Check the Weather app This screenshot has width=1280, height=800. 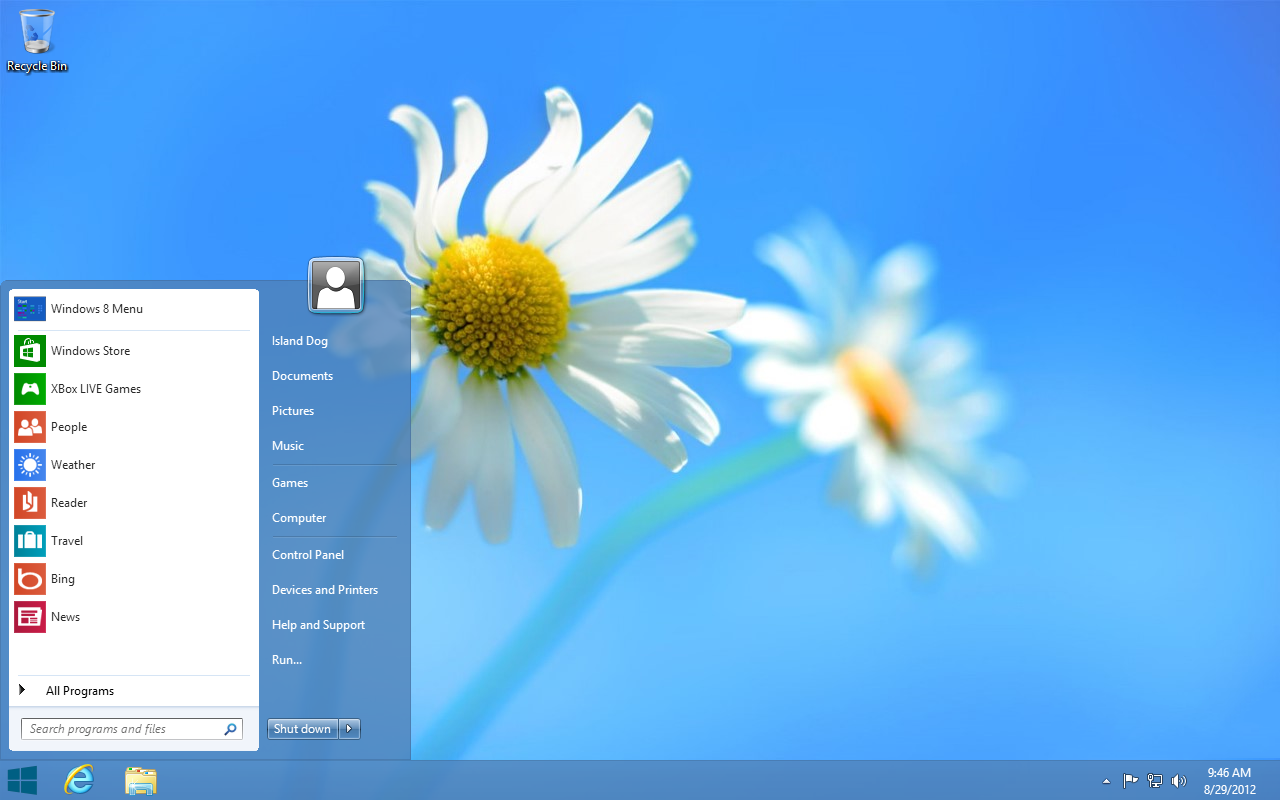click(73, 464)
